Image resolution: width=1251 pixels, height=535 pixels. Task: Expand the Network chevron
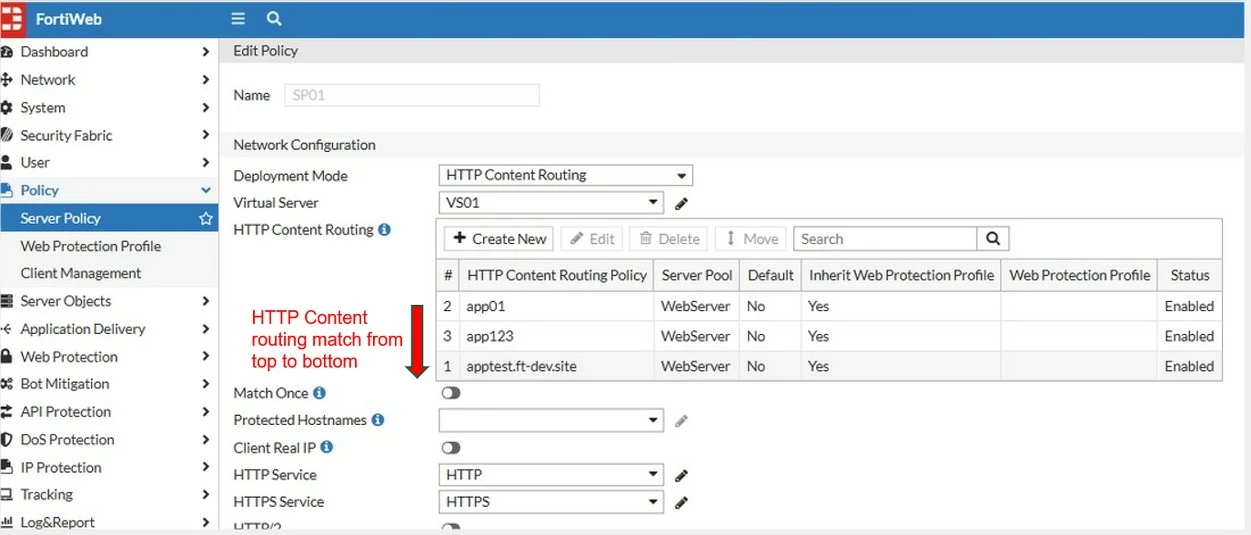pyautogui.click(x=205, y=80)
